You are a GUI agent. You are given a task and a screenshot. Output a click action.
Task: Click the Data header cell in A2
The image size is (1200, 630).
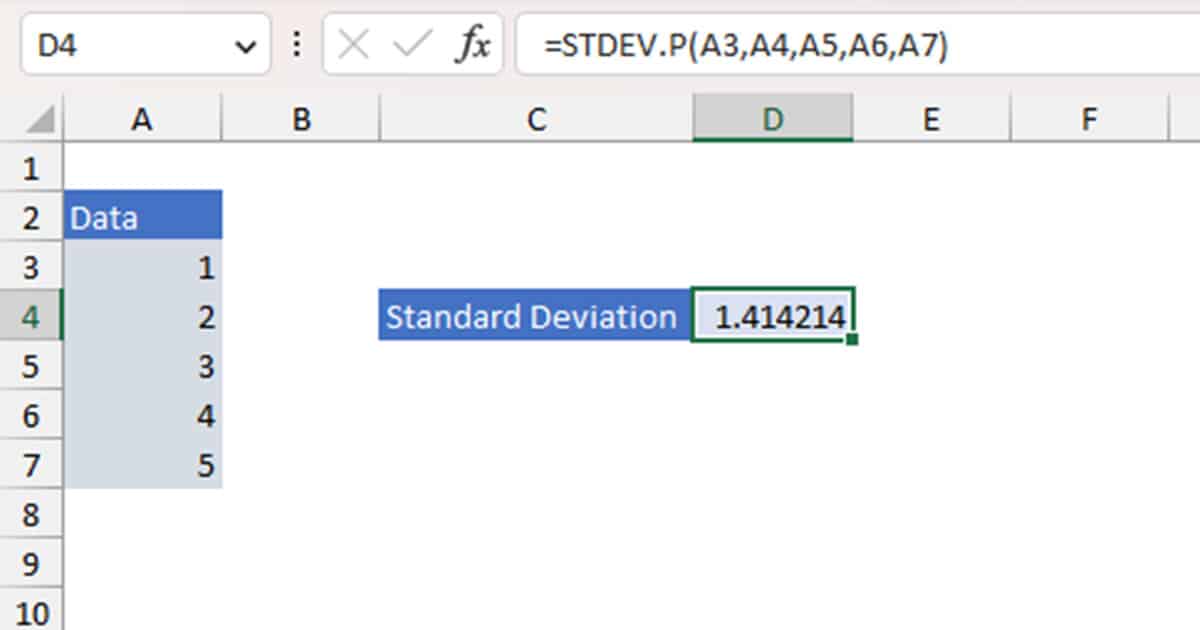point(143,216)
